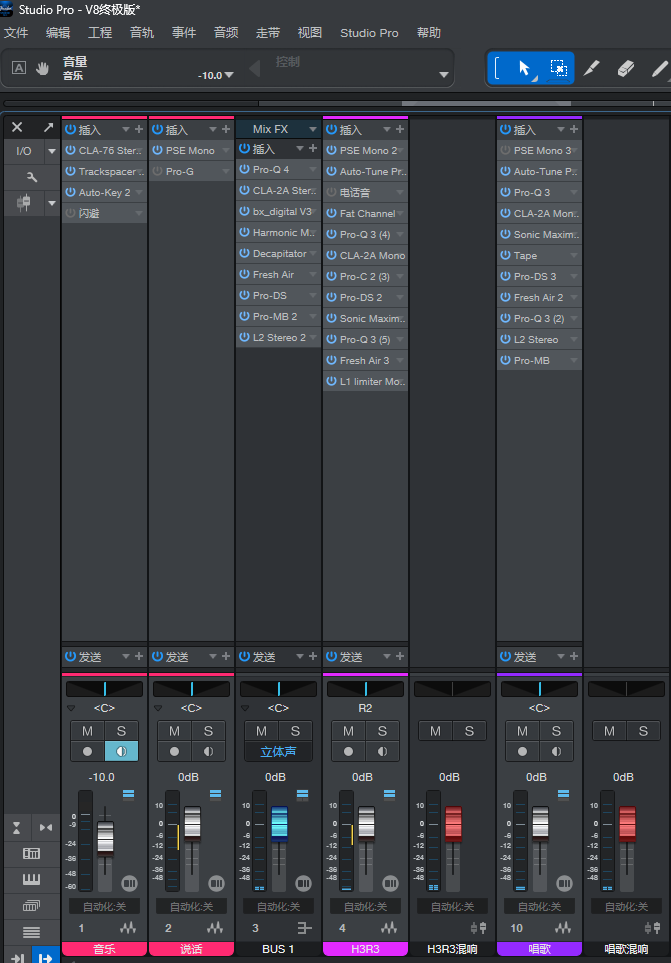Enable the Pro-G insert power button

click(x=157, y=171)
